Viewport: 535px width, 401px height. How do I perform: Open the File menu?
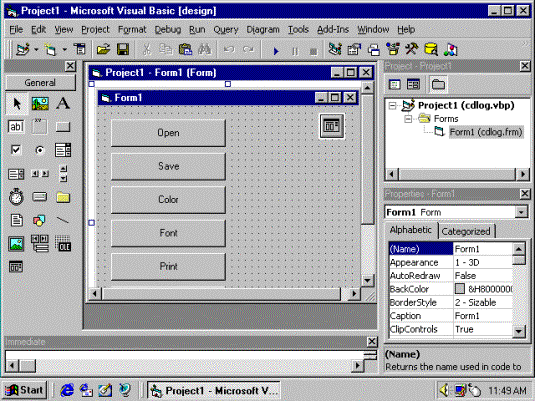16,30
